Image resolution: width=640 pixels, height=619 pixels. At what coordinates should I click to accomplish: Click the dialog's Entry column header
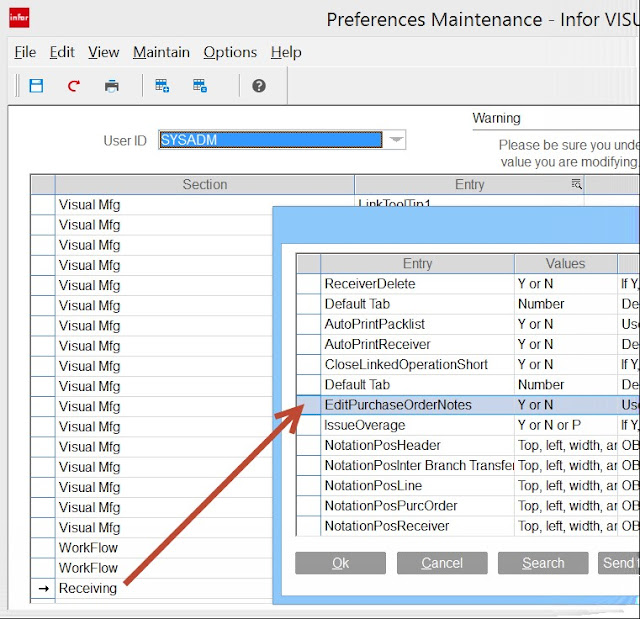click(417, 264)
